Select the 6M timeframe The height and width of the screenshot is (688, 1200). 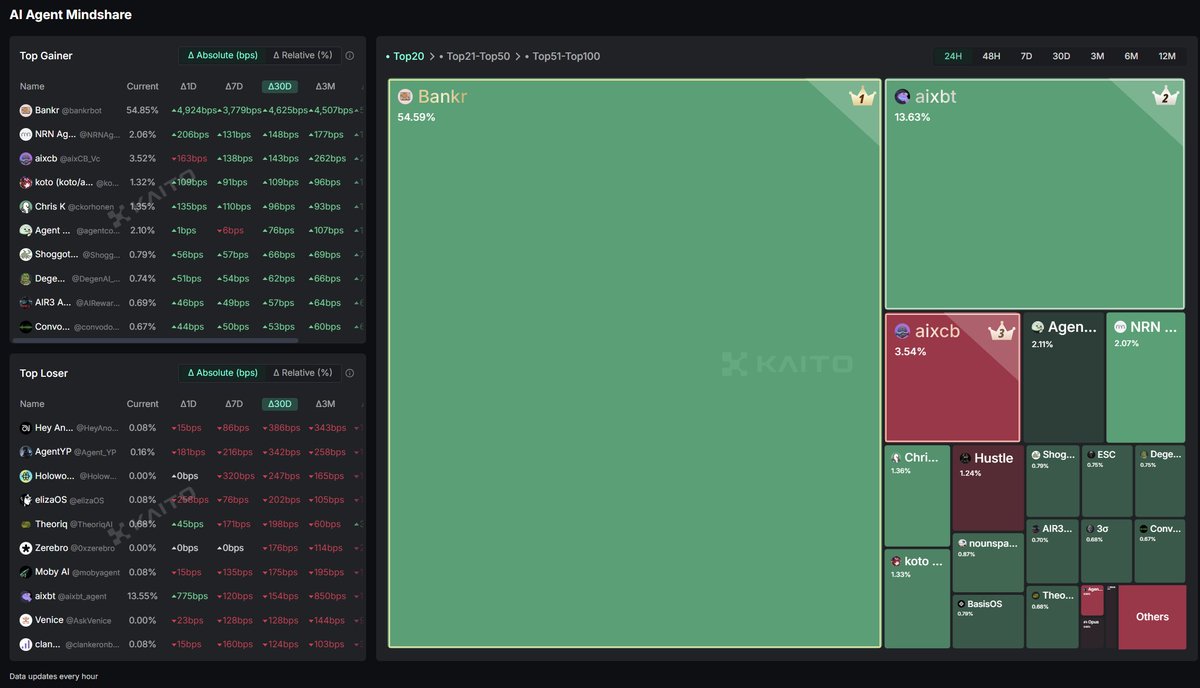(1131, 56)
